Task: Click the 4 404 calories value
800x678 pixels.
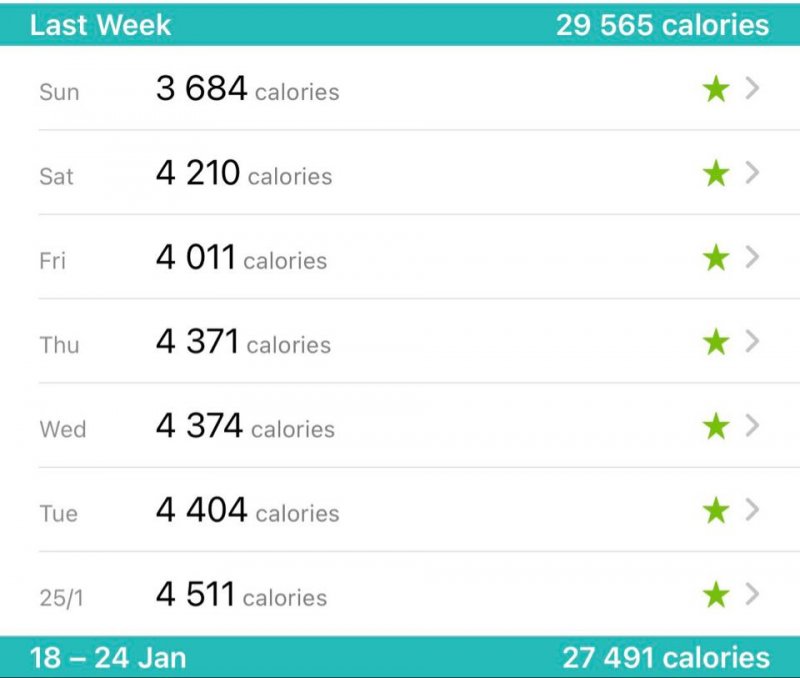Action: tap(247, 510)
